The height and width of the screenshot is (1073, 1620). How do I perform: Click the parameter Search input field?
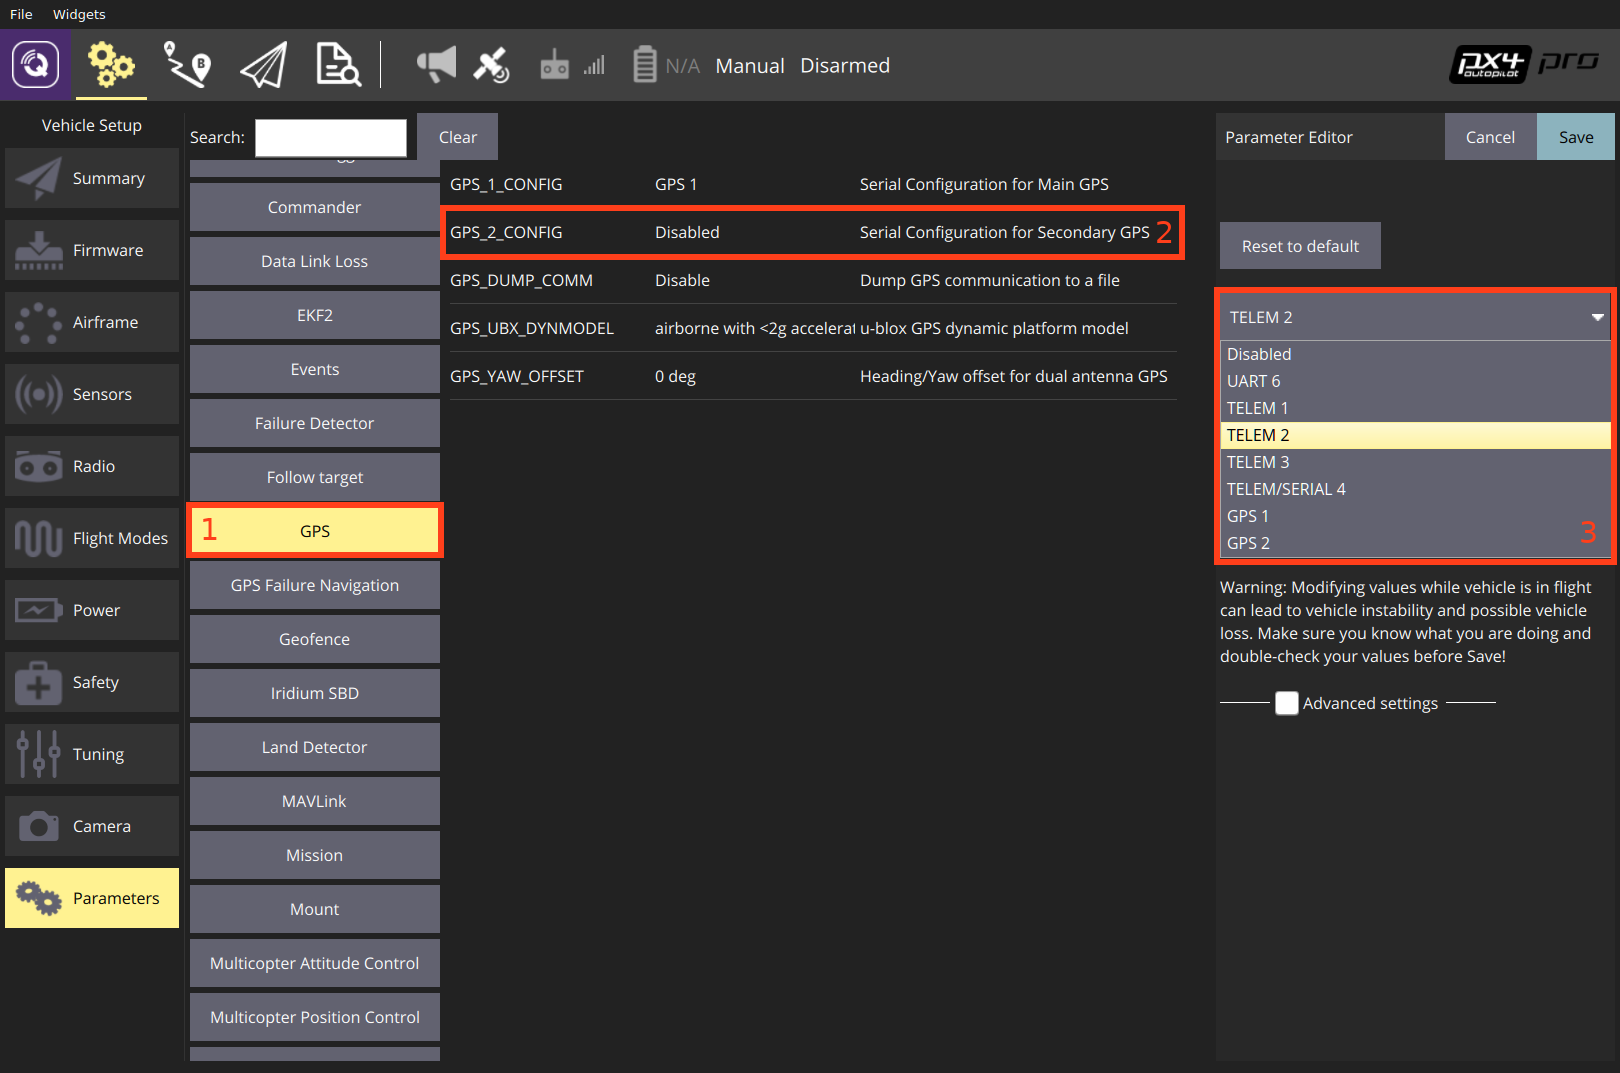point(331,137)
